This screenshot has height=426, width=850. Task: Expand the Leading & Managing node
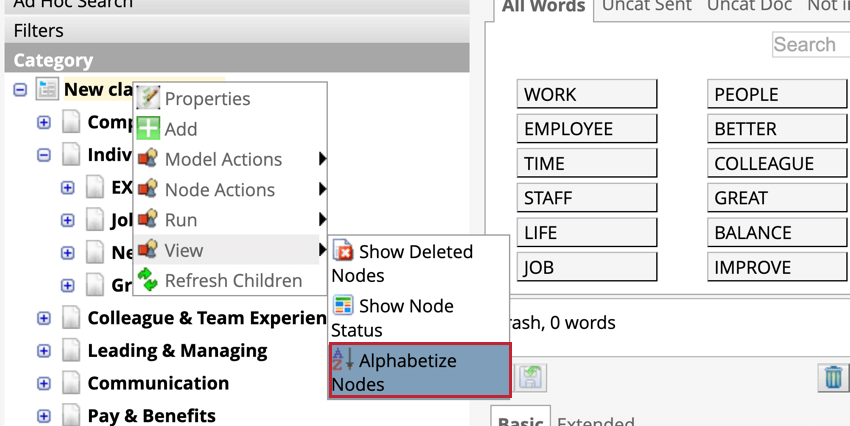[x=44, y=351]
